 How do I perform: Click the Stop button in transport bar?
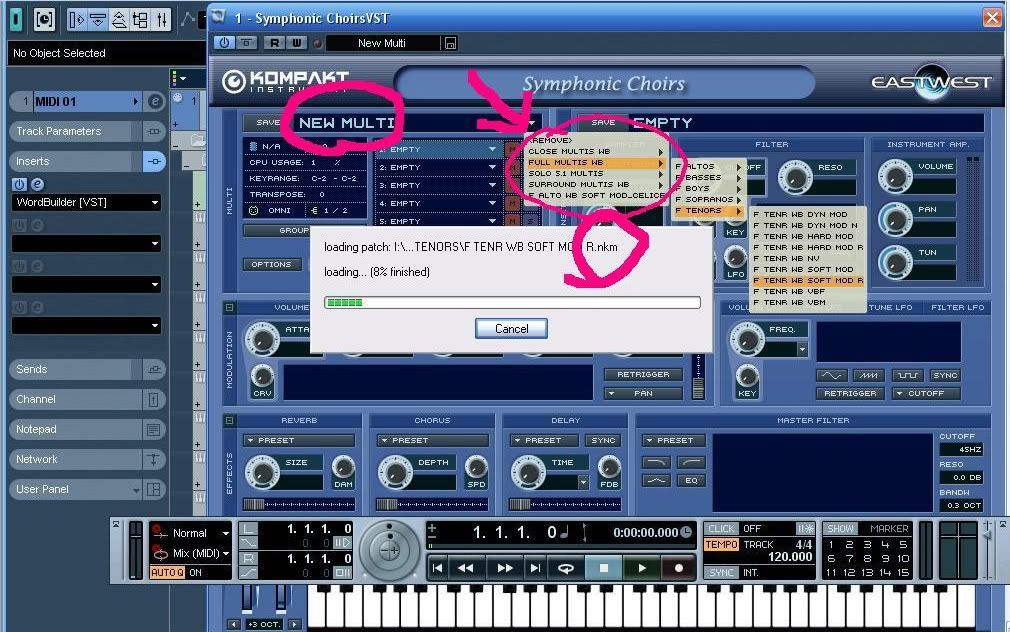pos(604,568)
